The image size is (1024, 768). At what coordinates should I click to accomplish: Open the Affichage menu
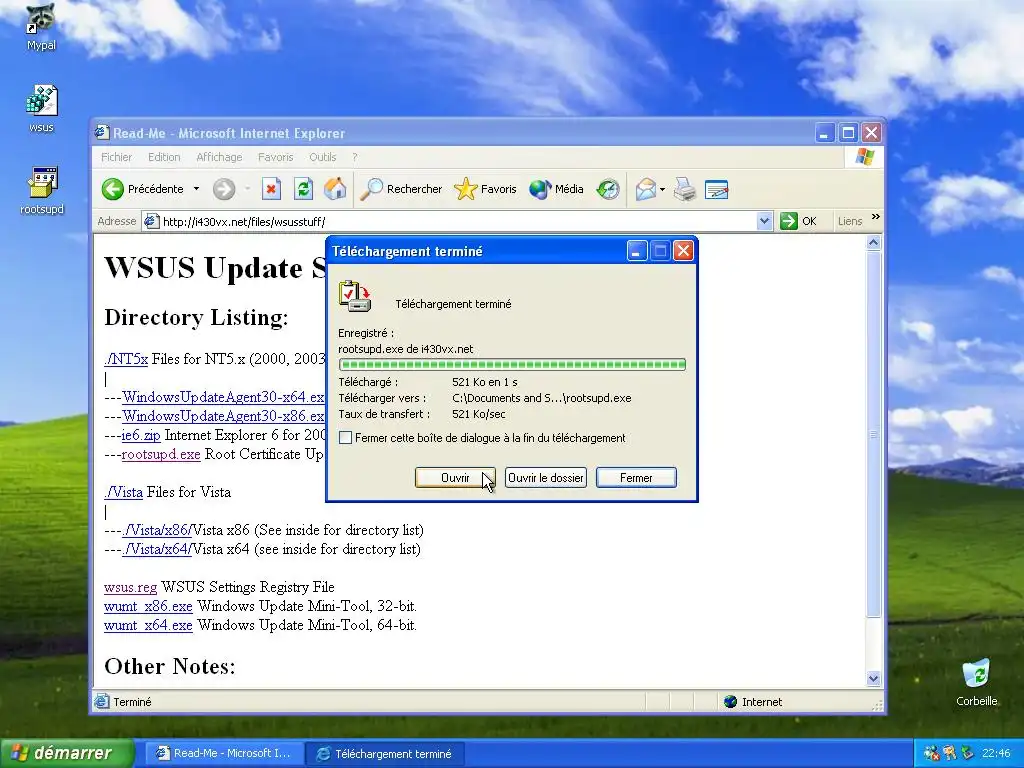pyautogui.click(x=219, y=157)
